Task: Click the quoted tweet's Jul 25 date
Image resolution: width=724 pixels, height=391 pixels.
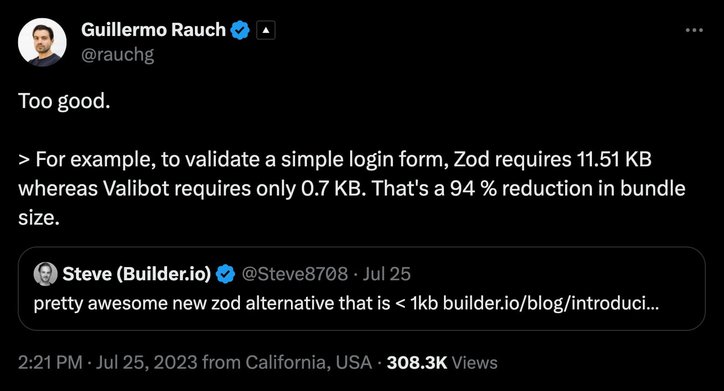Action: tap(386, 274)
